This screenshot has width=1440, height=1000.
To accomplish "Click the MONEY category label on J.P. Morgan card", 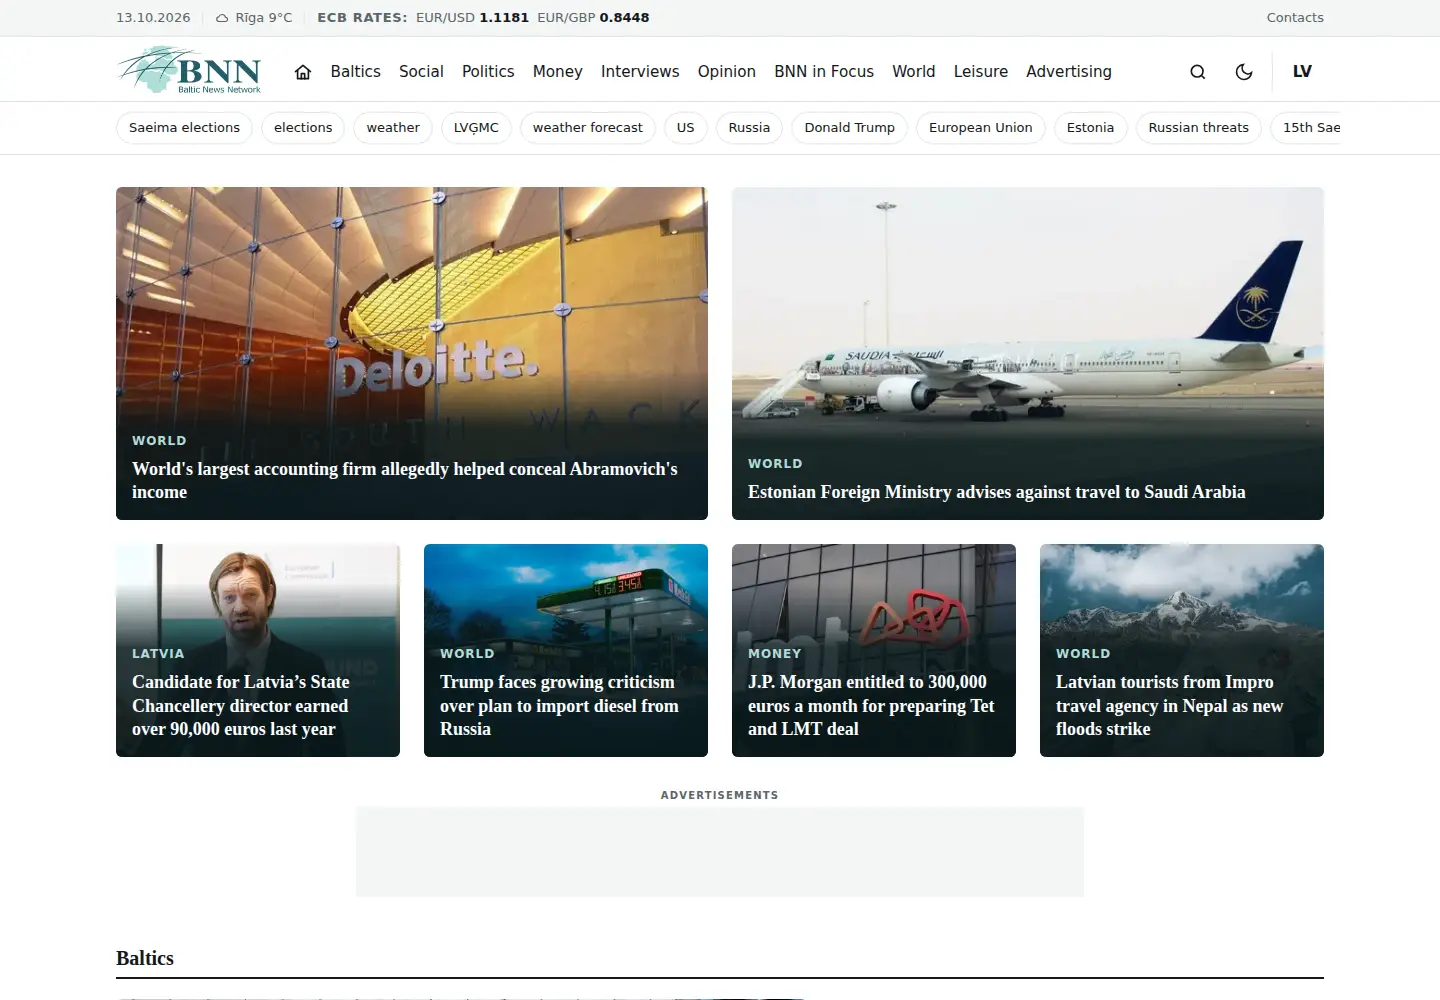I will pyautogui.click(x=775, y=654).
